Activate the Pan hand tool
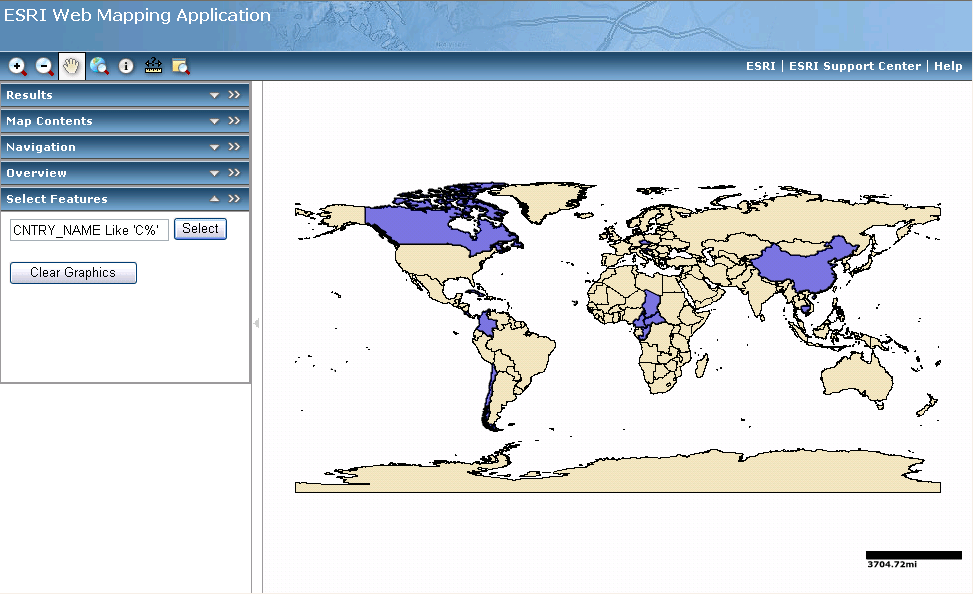Screen dimensions: 973x594 coord(71,66)
